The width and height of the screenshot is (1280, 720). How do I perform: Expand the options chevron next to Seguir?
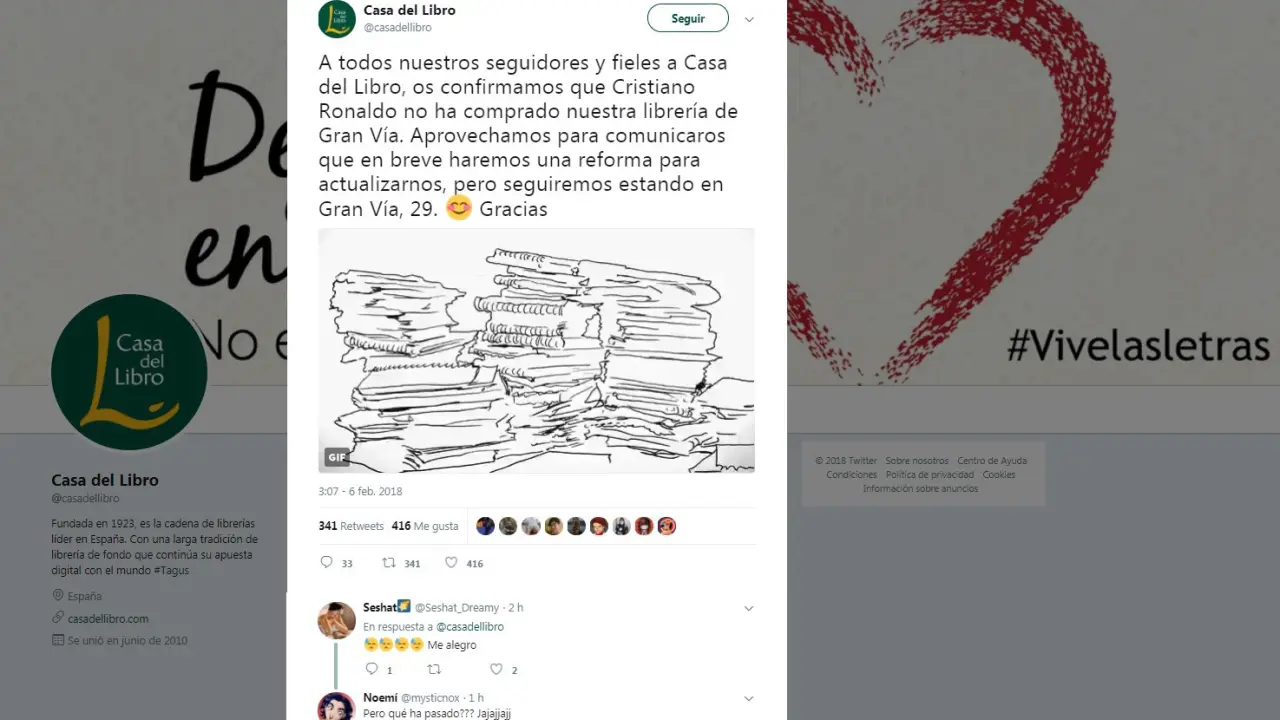pos(749,19)
